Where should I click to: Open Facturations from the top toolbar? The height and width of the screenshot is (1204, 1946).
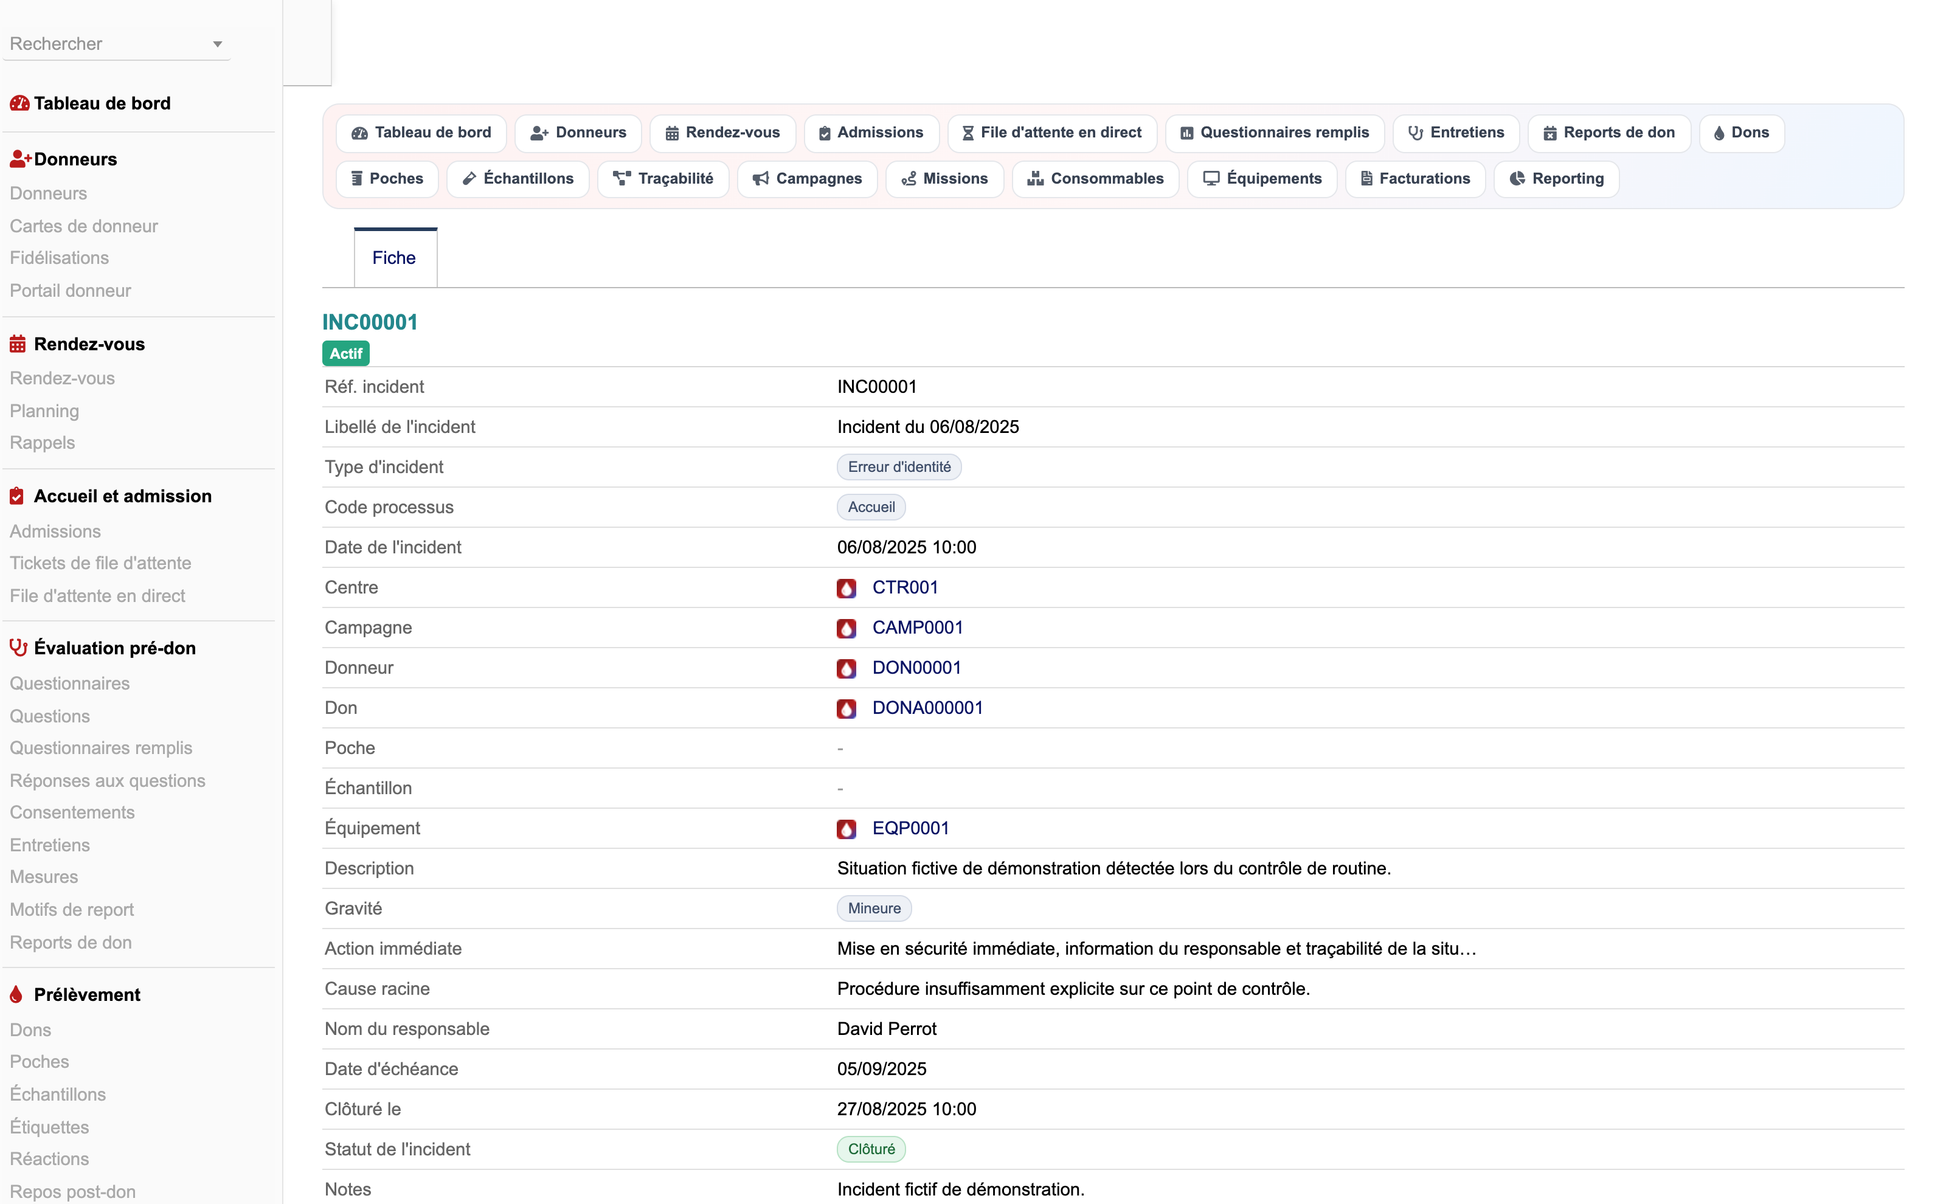[x=1415, y=179]
